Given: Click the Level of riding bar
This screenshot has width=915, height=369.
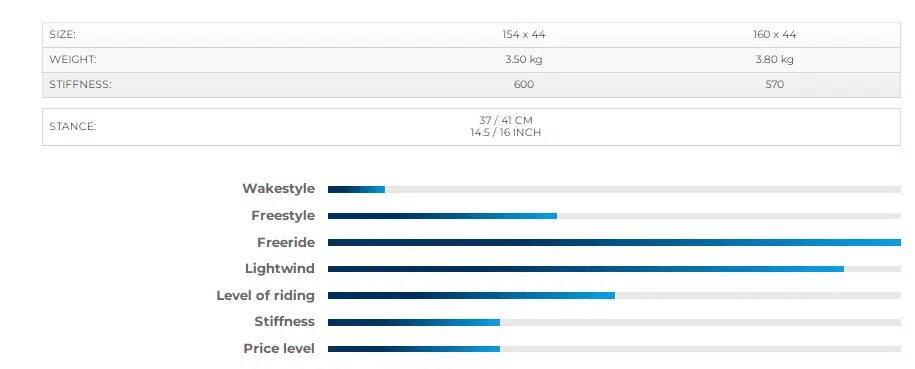Looking at the screenshot, I should (x=614, y=295).
